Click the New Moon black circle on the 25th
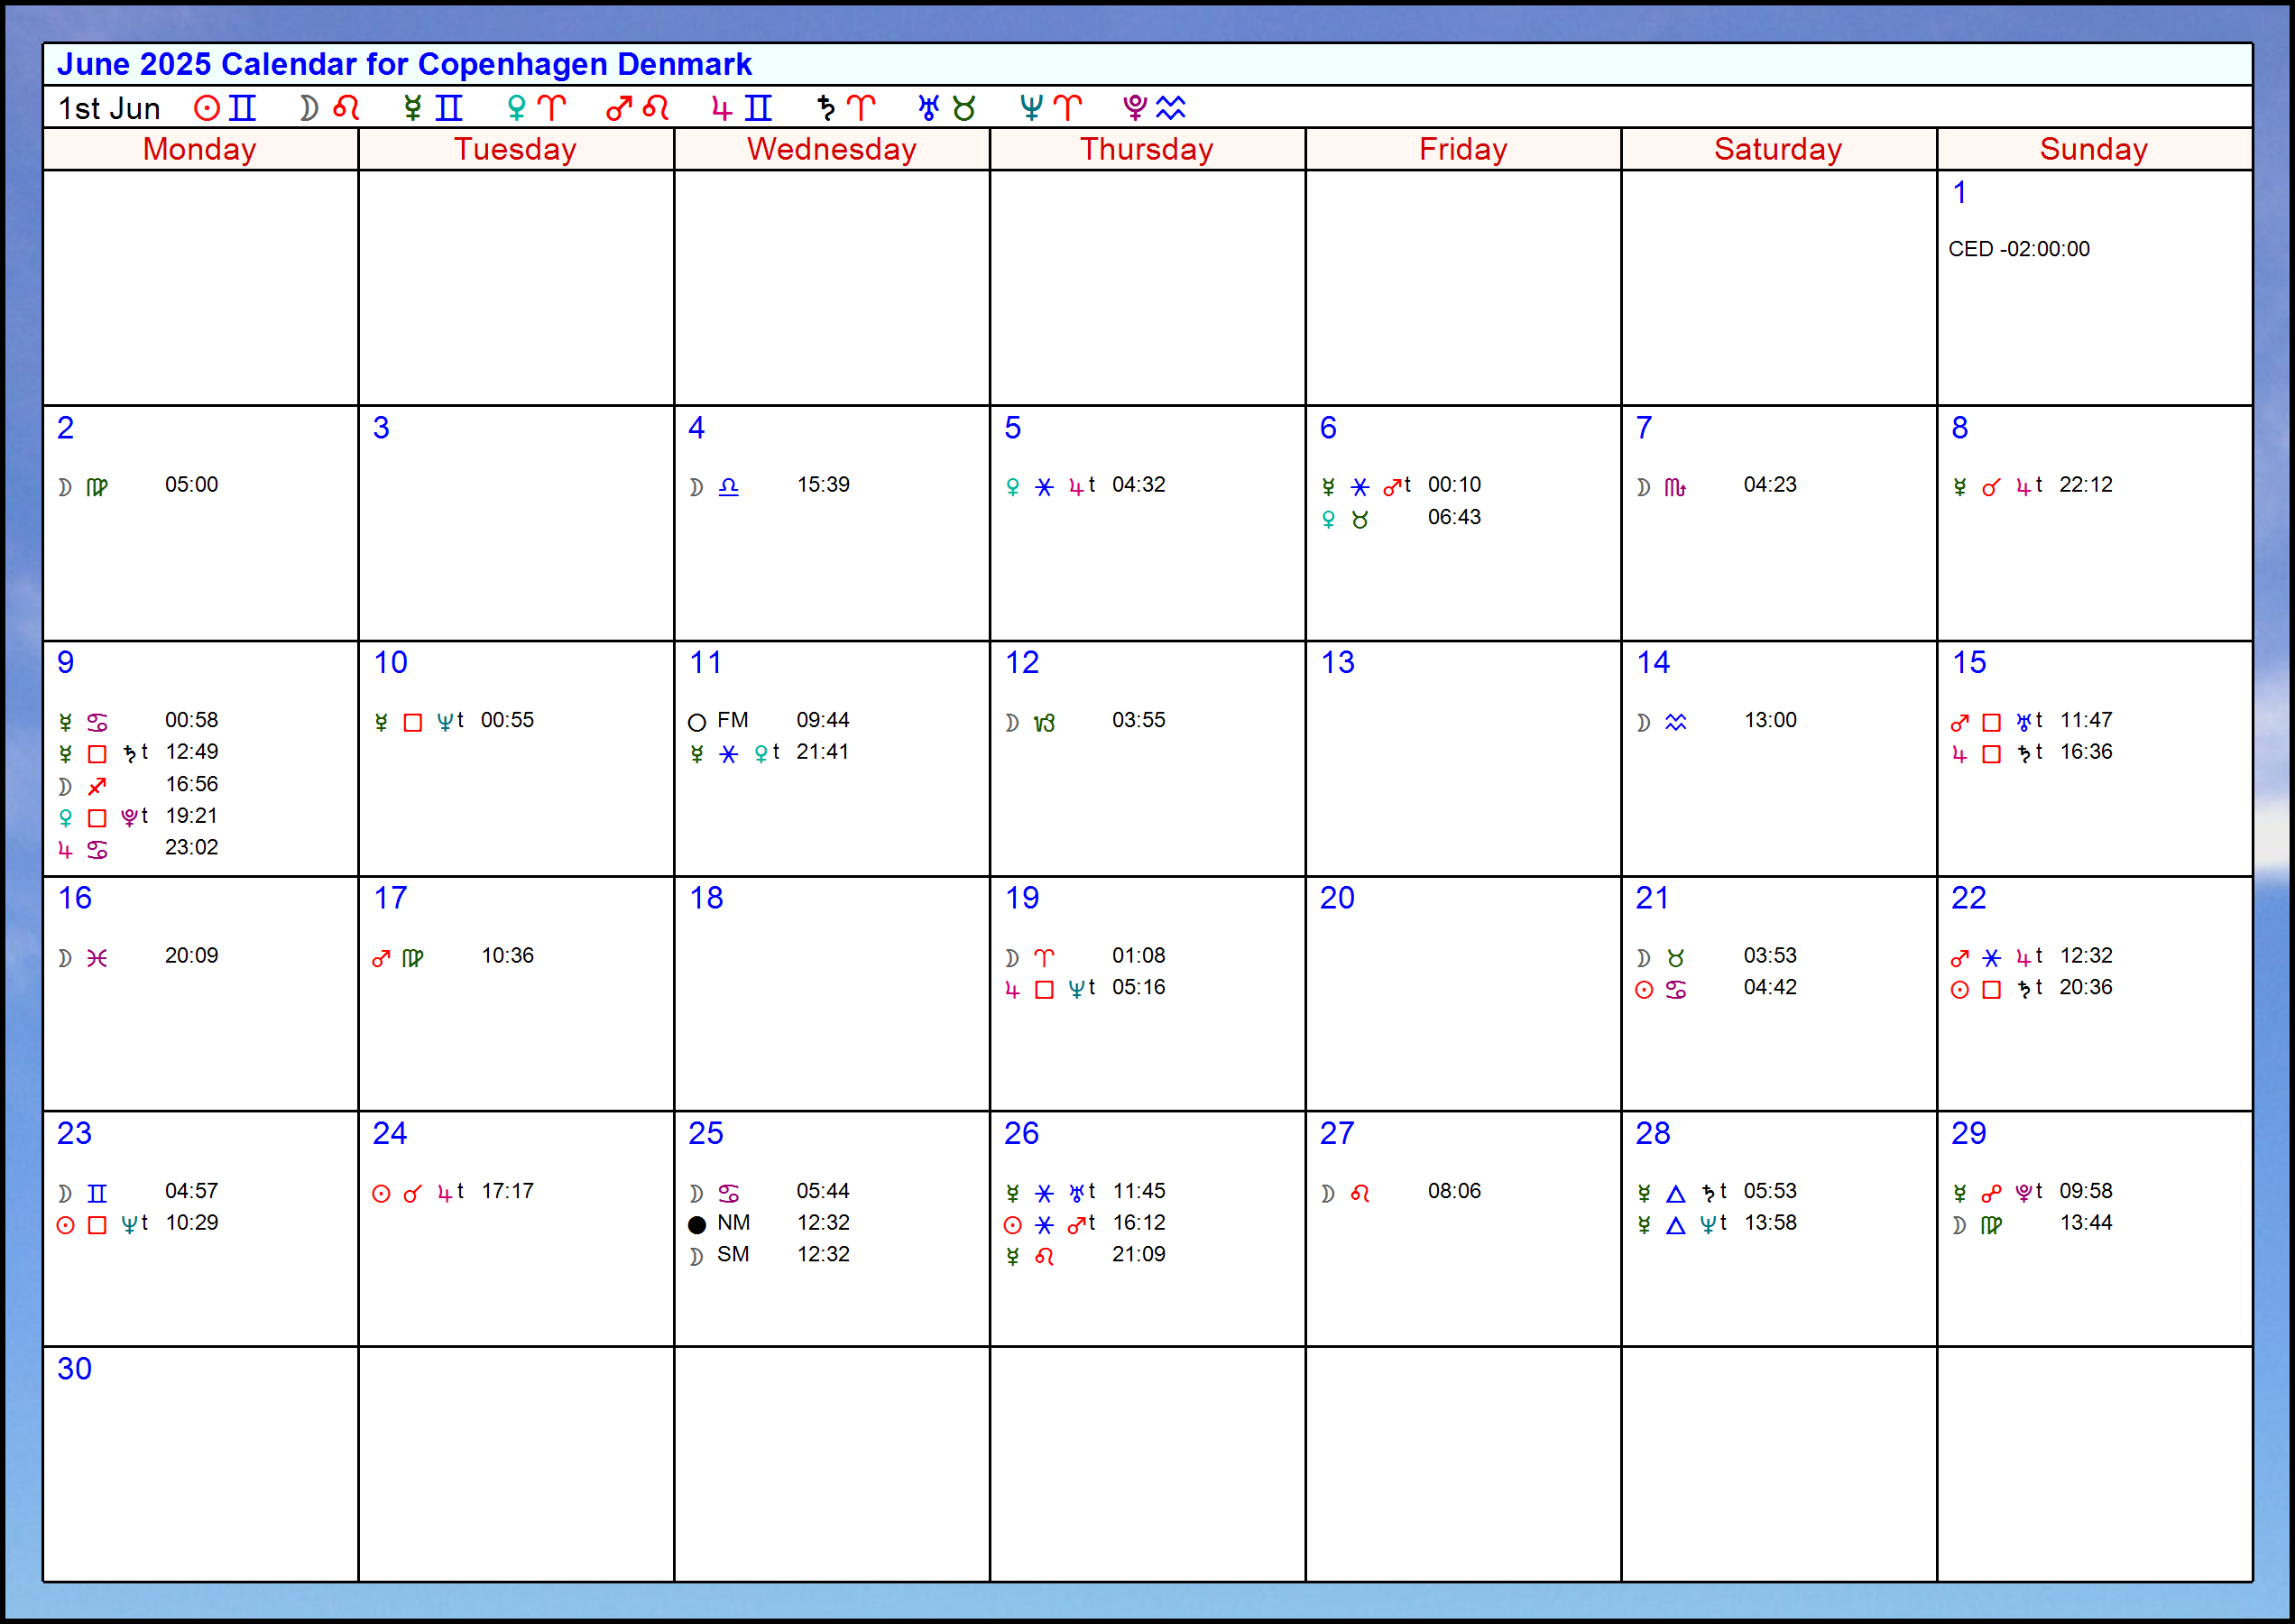2295x1624 pixels. coord(697,1224)
